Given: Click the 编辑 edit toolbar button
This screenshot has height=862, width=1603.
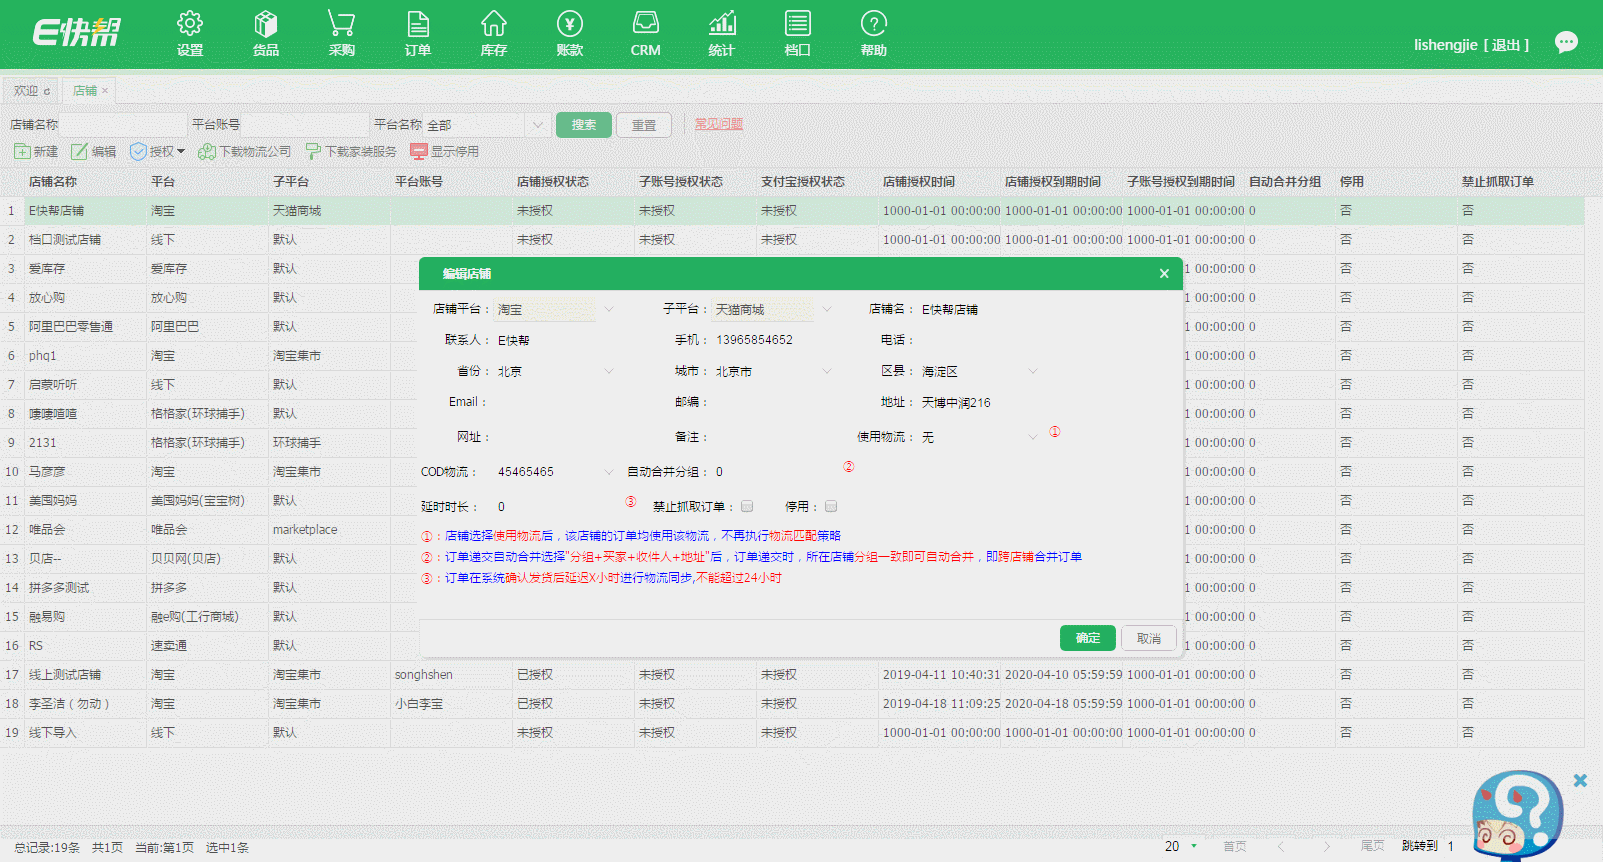Looking at the screenshot, I should pyautogui.click(x=94, y=152).
